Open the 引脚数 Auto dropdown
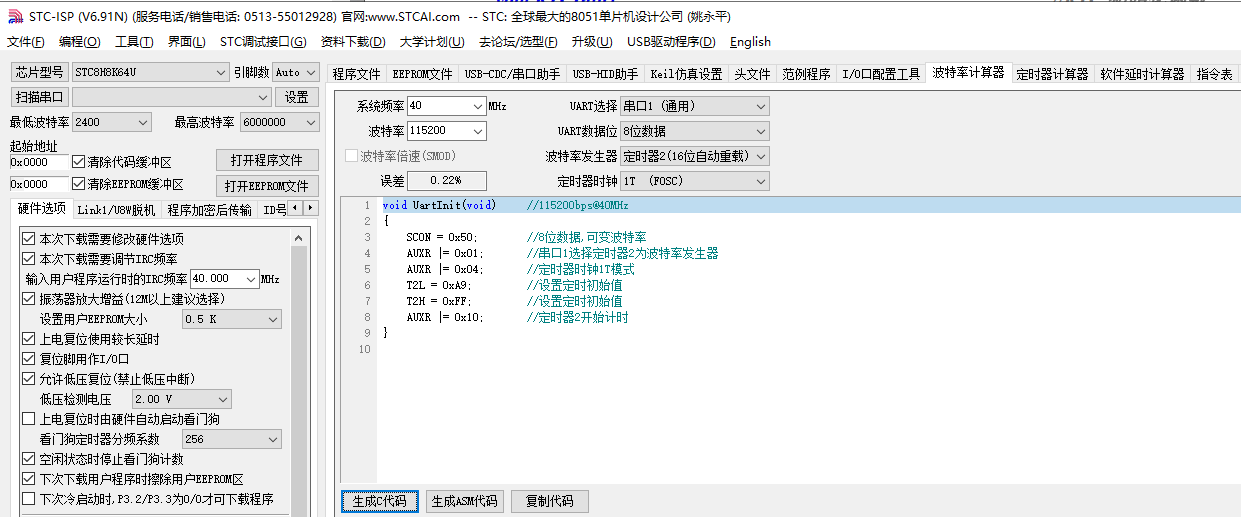 (310, 72)
